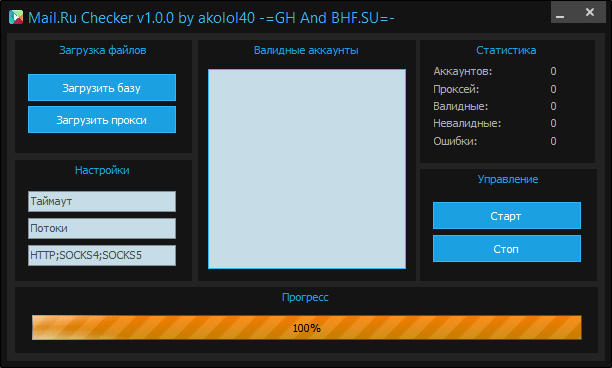Minimize the Mail.Ru Checker window

pos(560,12)
